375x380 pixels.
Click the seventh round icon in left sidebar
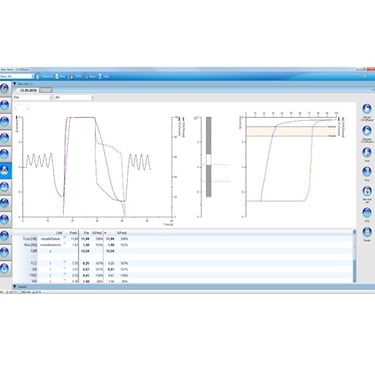click(x=4, y=187)
